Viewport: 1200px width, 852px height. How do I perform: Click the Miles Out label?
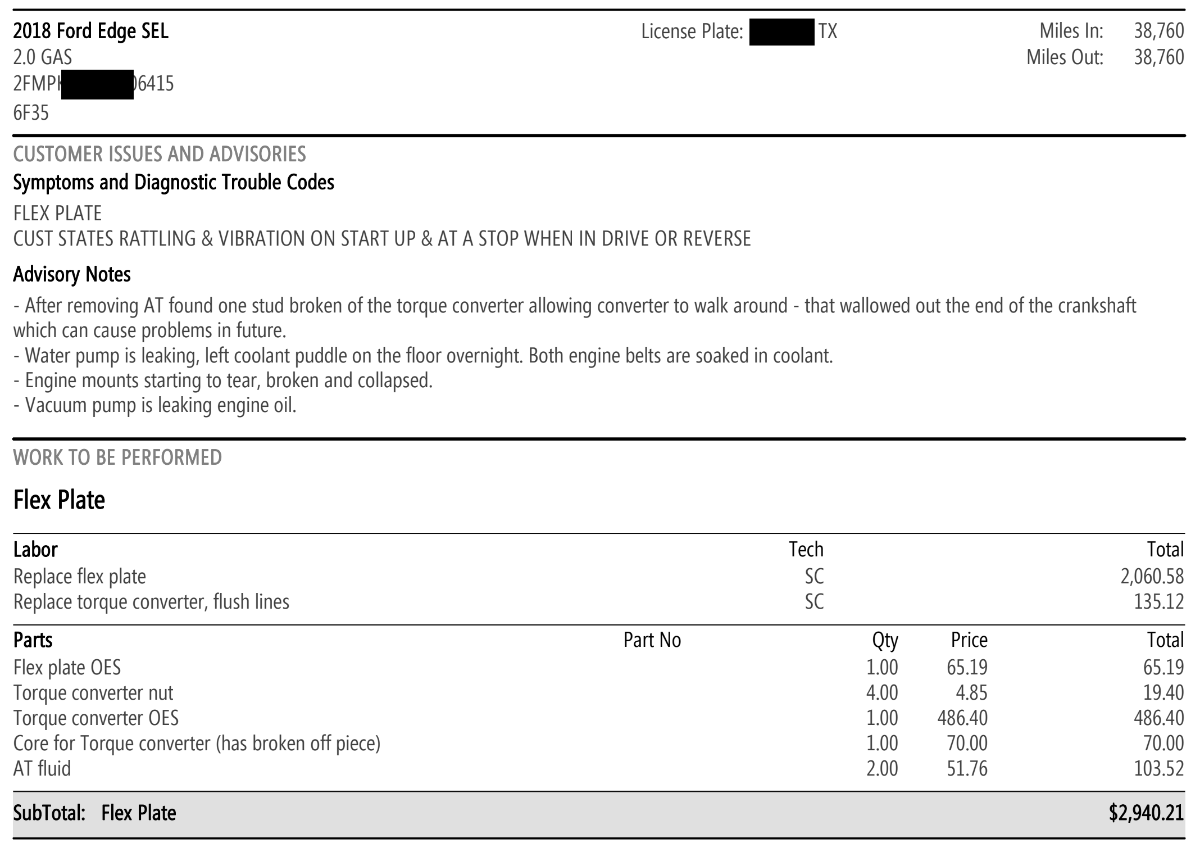coord(1065,57)
